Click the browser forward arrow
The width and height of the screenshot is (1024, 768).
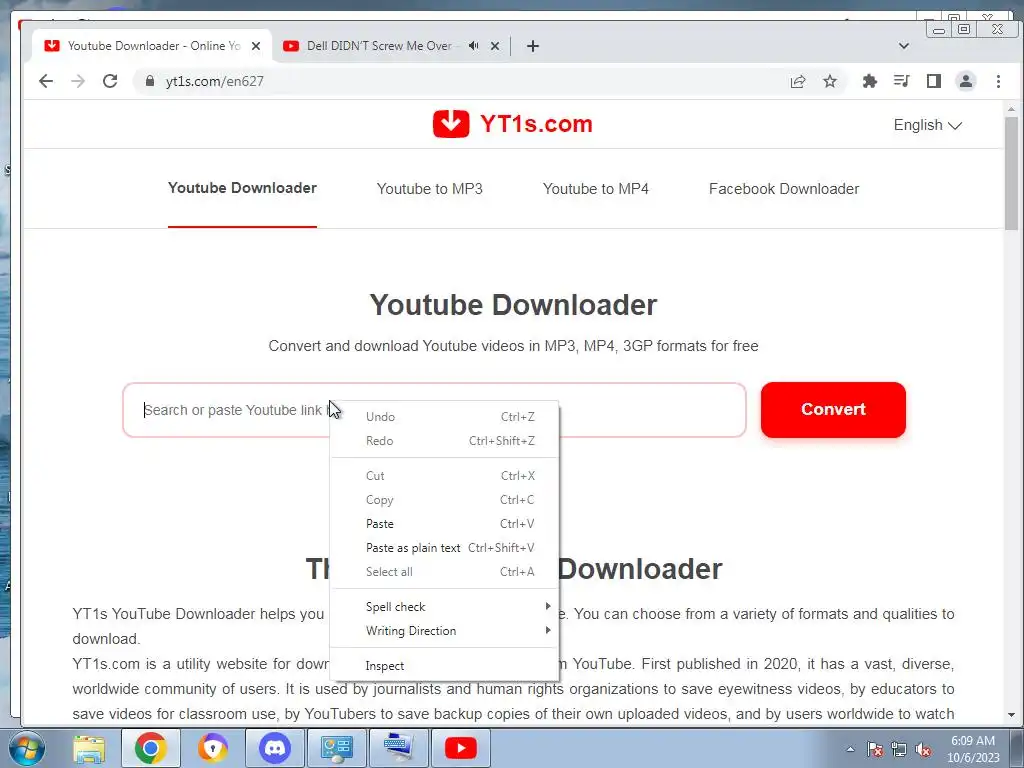tap(78, 81)
